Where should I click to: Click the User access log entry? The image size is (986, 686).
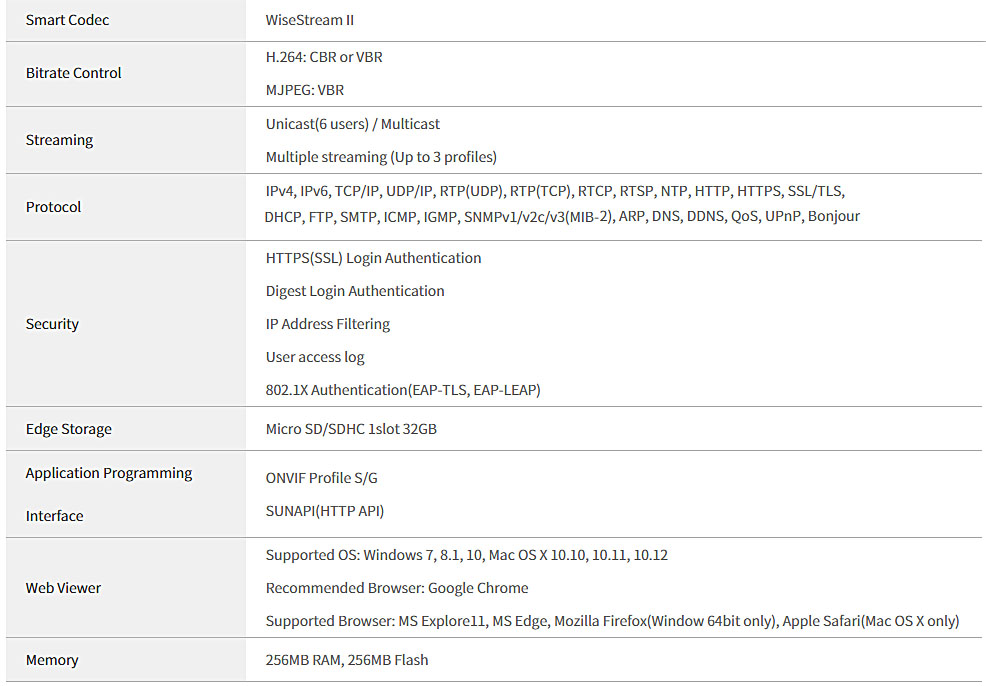point(315,357)
